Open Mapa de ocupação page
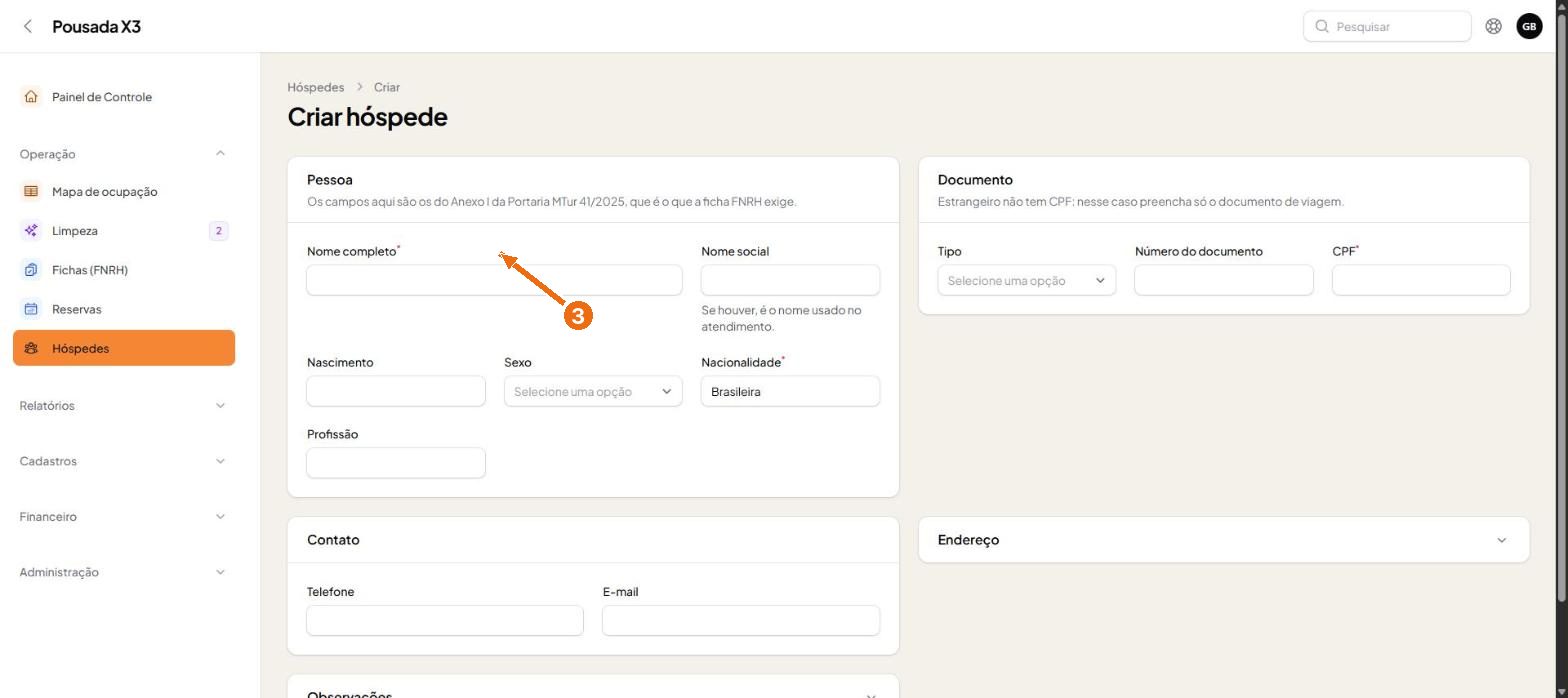Image resolution: width=1568 pixels, height=698 pixels. click(x=124, y=192)
